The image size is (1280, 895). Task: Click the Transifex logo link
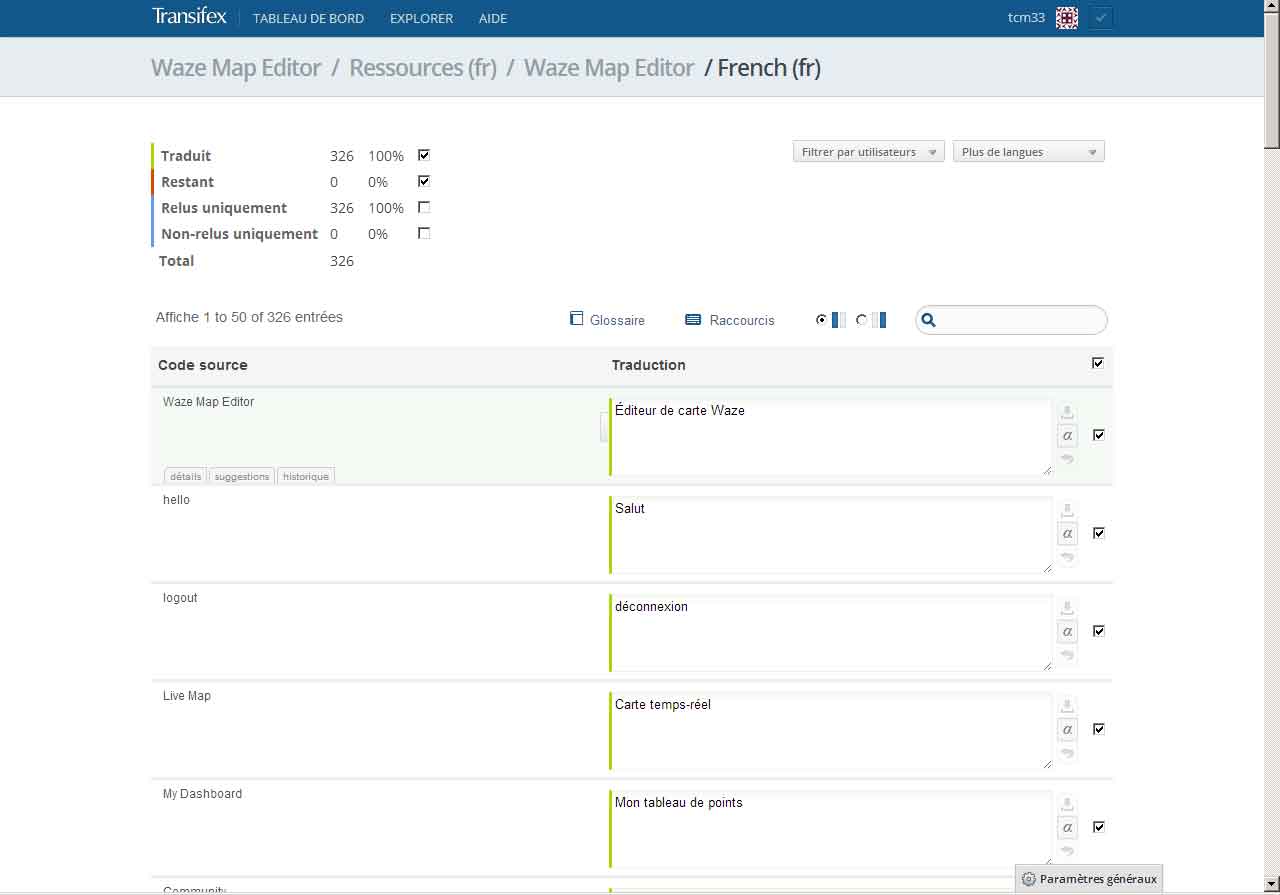189,17
